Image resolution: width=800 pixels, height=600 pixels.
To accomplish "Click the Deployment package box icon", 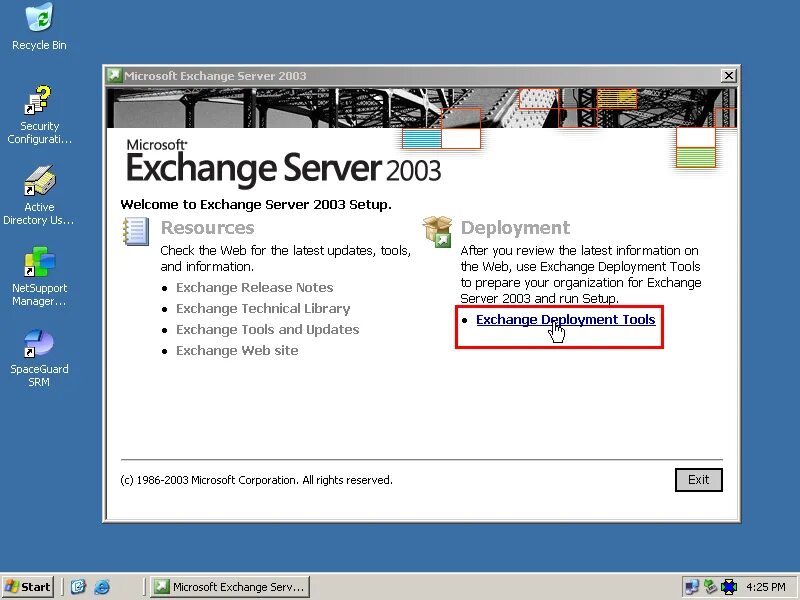I will pyautogui.click(x=437, y=232).
